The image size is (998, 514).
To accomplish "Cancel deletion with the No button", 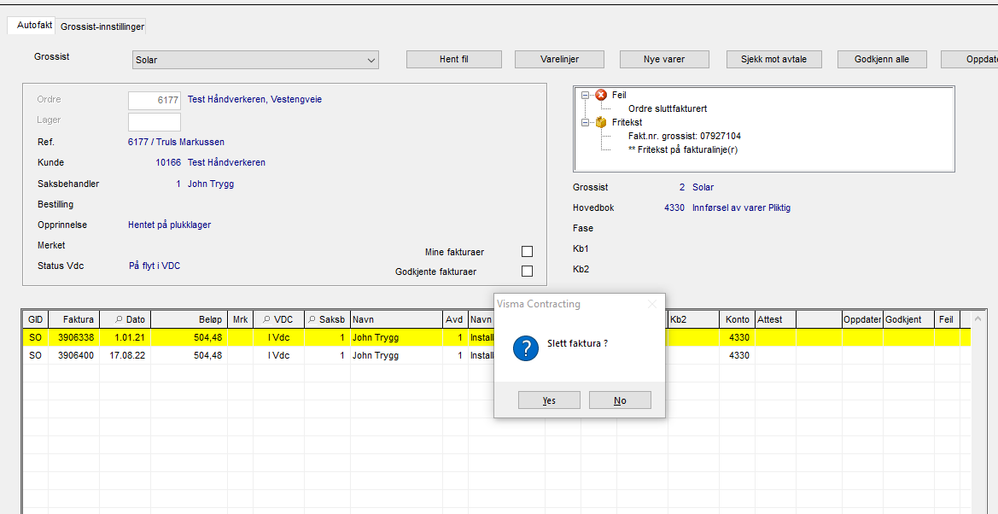I will (x=620, y=400).
